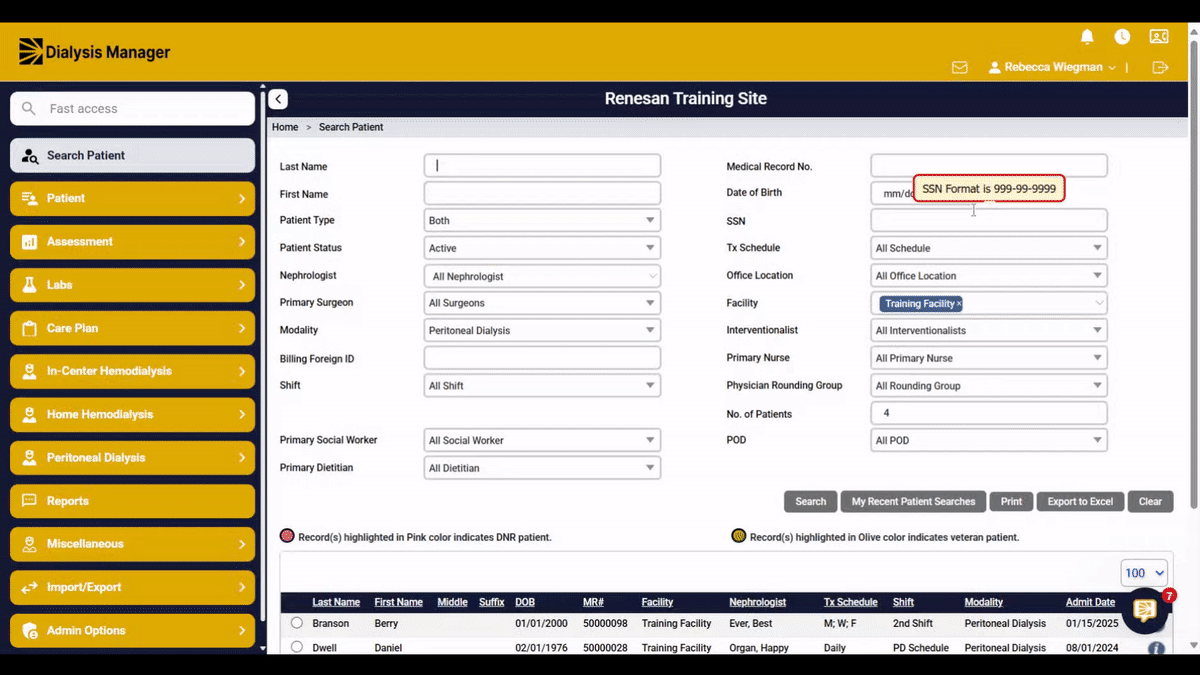Collapse sidebar with the back arrow icon
The height and width of the screenshot is (675, 1200).
[x=278, y=99]
